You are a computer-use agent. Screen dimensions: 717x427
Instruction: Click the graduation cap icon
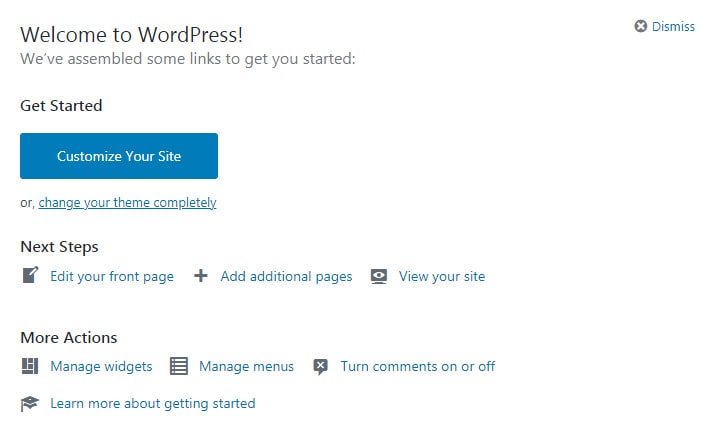[x=30, y=404]
